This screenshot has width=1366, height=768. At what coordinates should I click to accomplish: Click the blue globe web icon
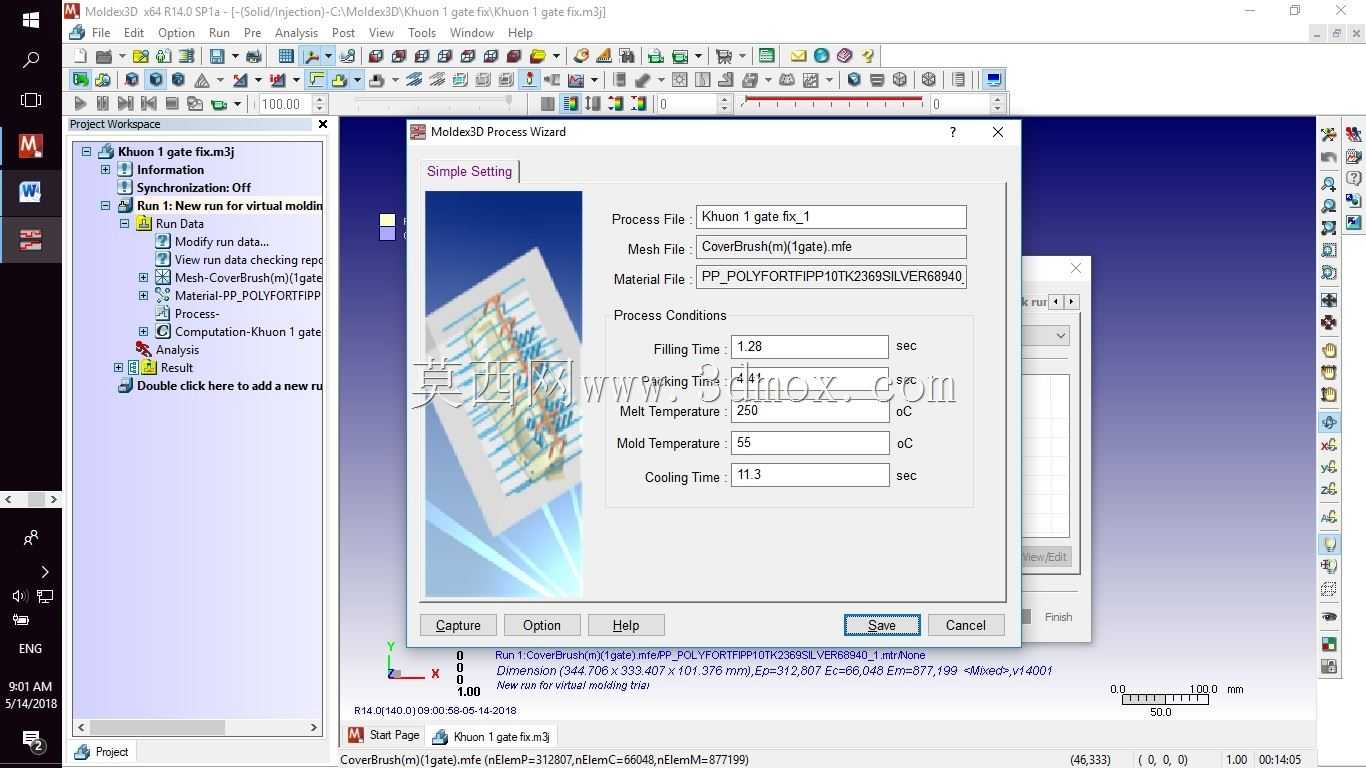(821, 56)
